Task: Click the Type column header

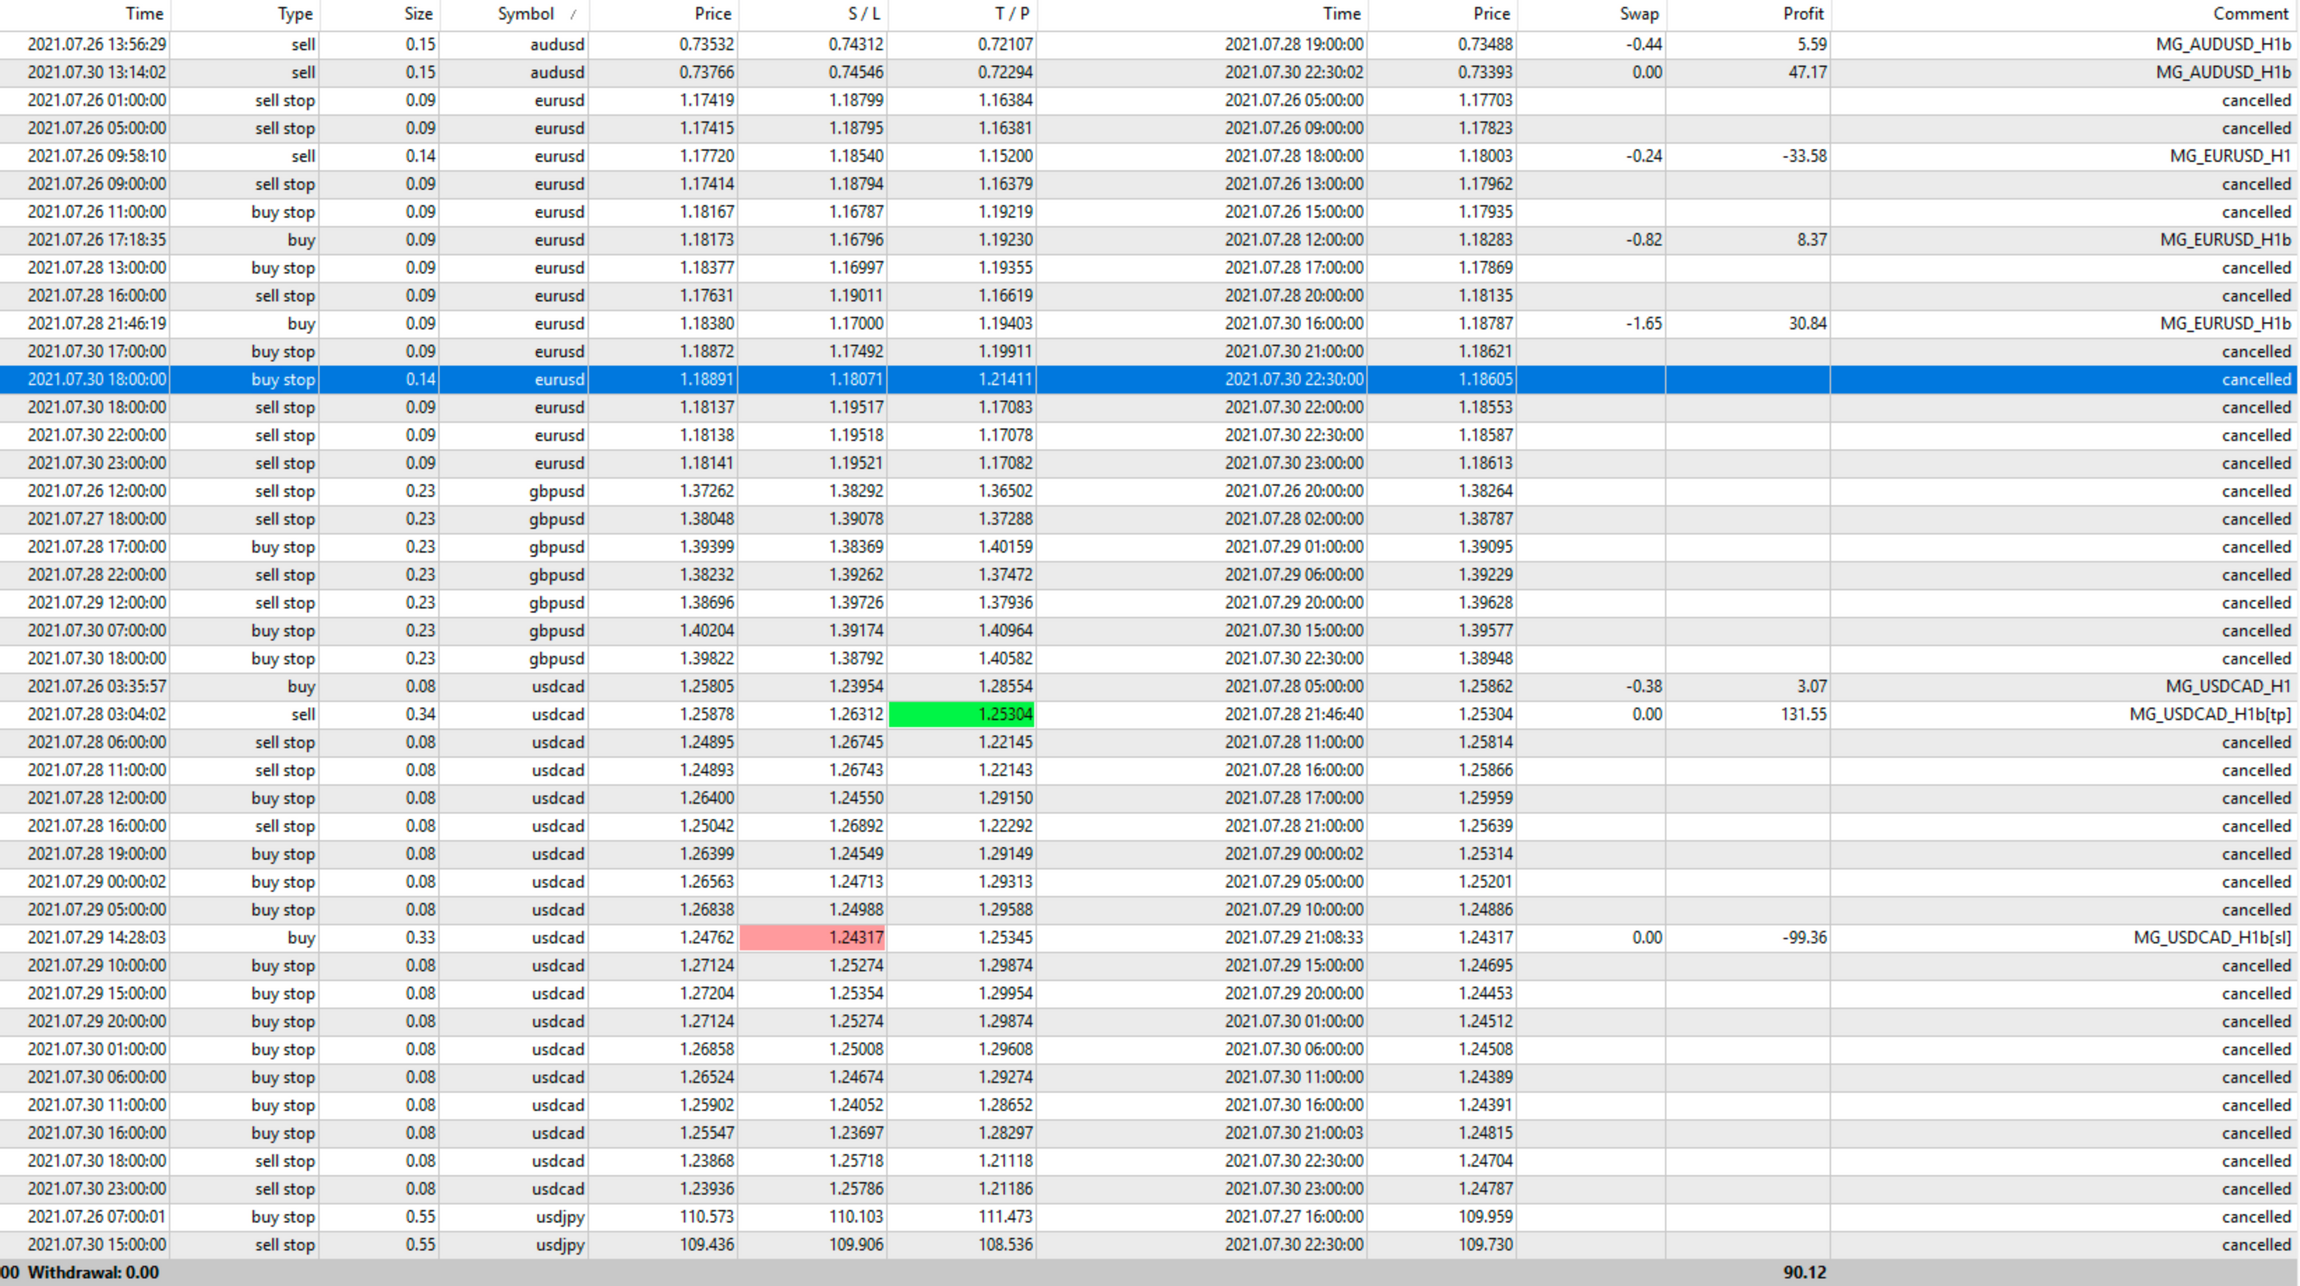Action: (294, 14)
